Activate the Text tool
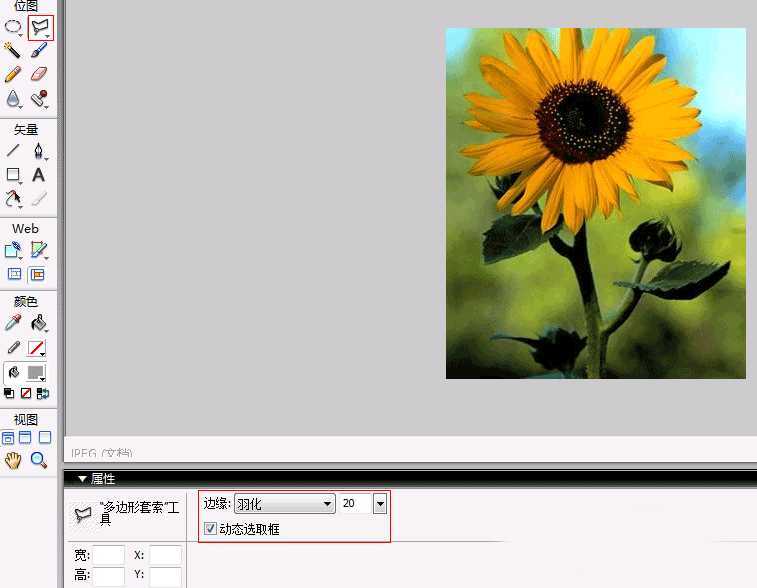757x588 pixels. tap(39, 175)
